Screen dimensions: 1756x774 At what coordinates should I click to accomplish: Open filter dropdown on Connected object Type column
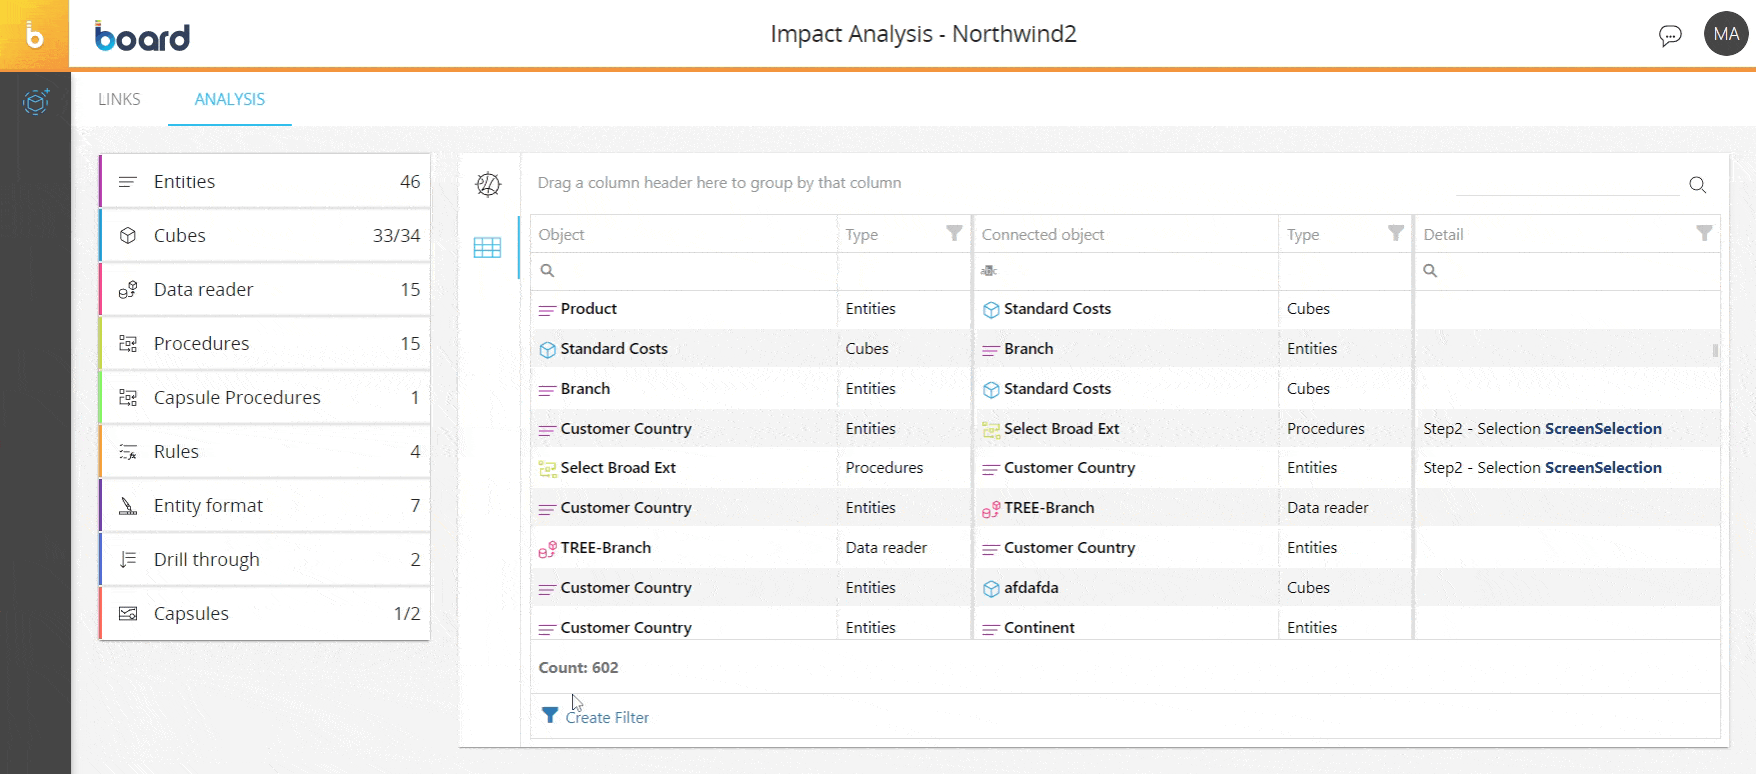1396,234
